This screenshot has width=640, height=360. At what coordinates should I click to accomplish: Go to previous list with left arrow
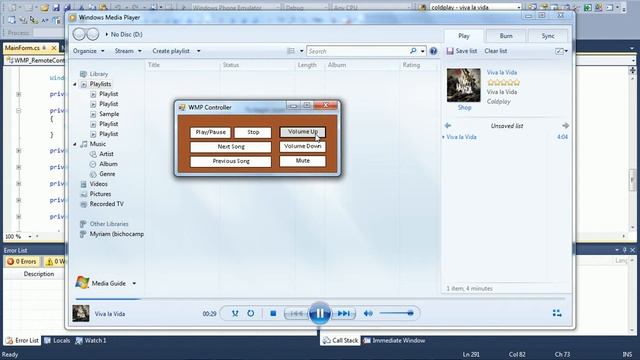click(x=448, y=126)
